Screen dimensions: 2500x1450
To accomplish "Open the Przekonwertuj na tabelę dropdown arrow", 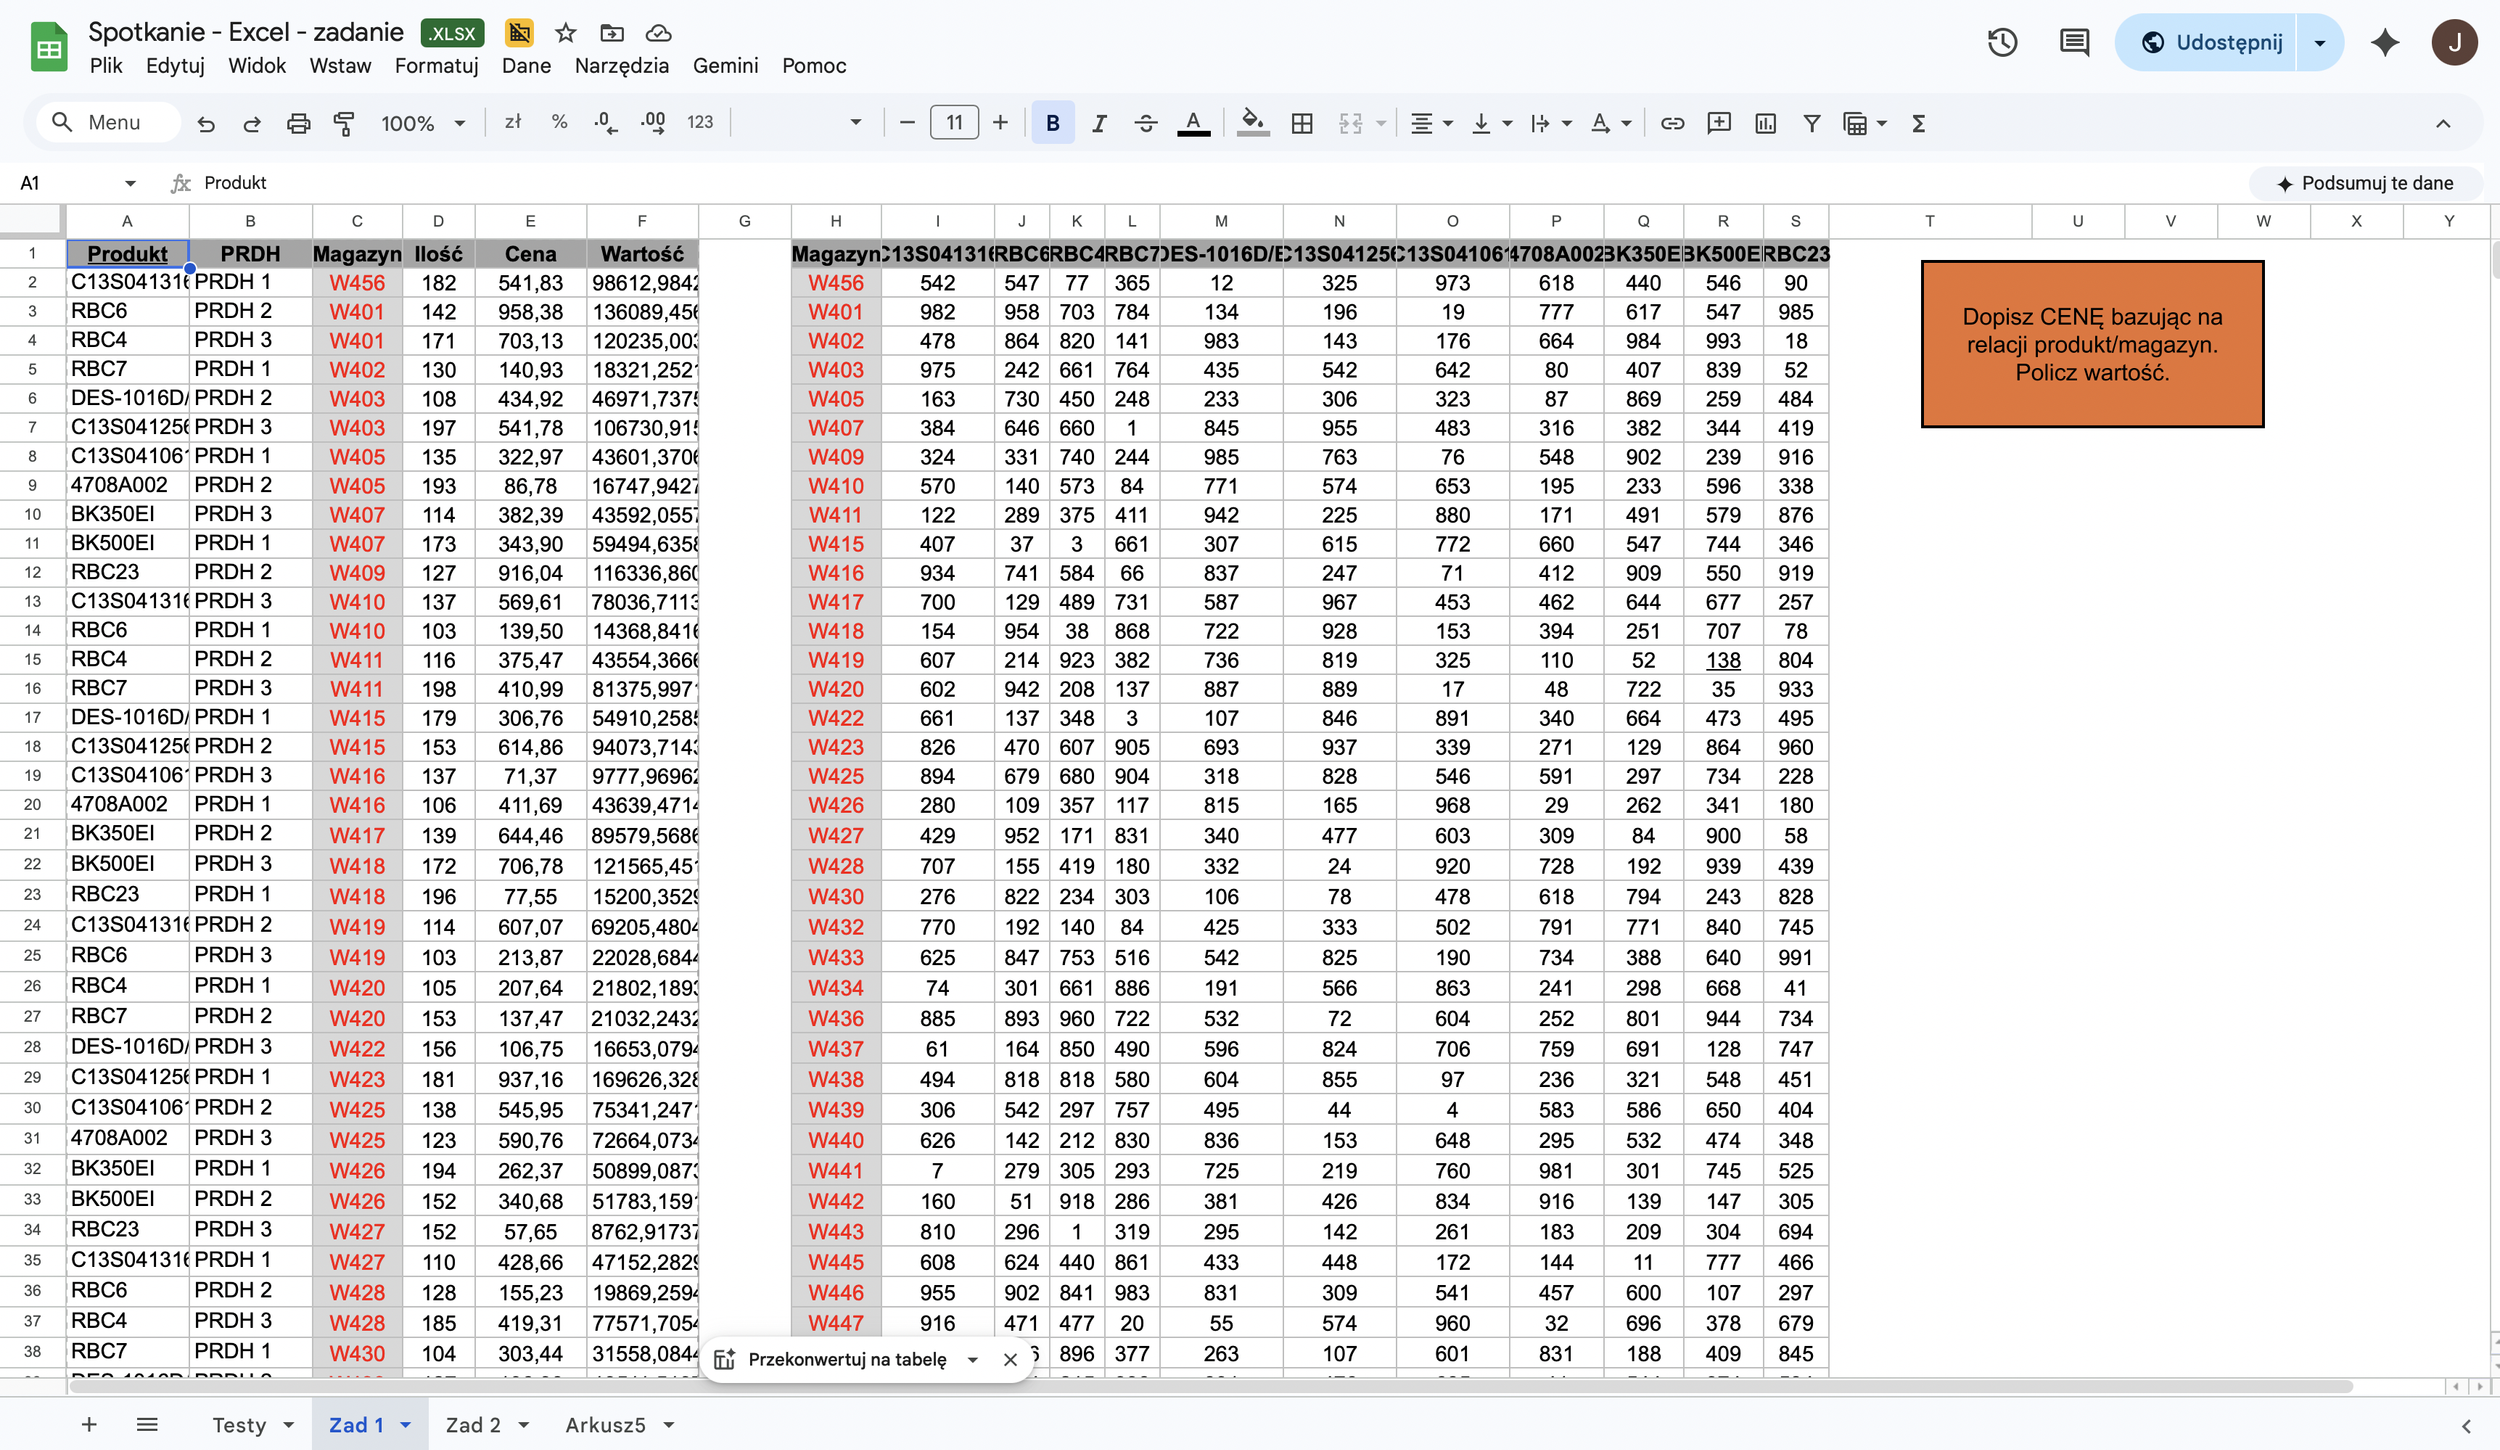I will (x=972, y=1360).
